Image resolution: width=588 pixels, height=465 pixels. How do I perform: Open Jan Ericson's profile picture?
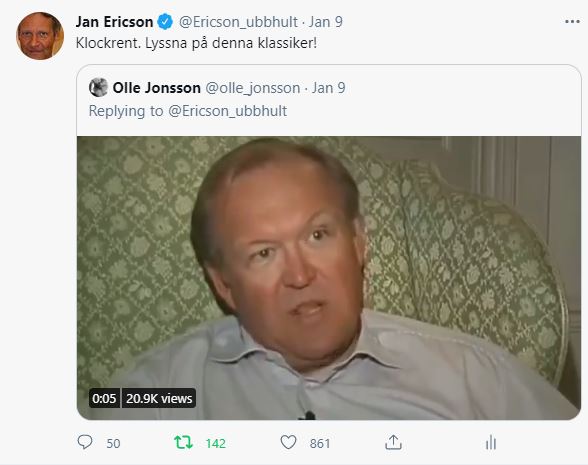[x=40, y=36]
